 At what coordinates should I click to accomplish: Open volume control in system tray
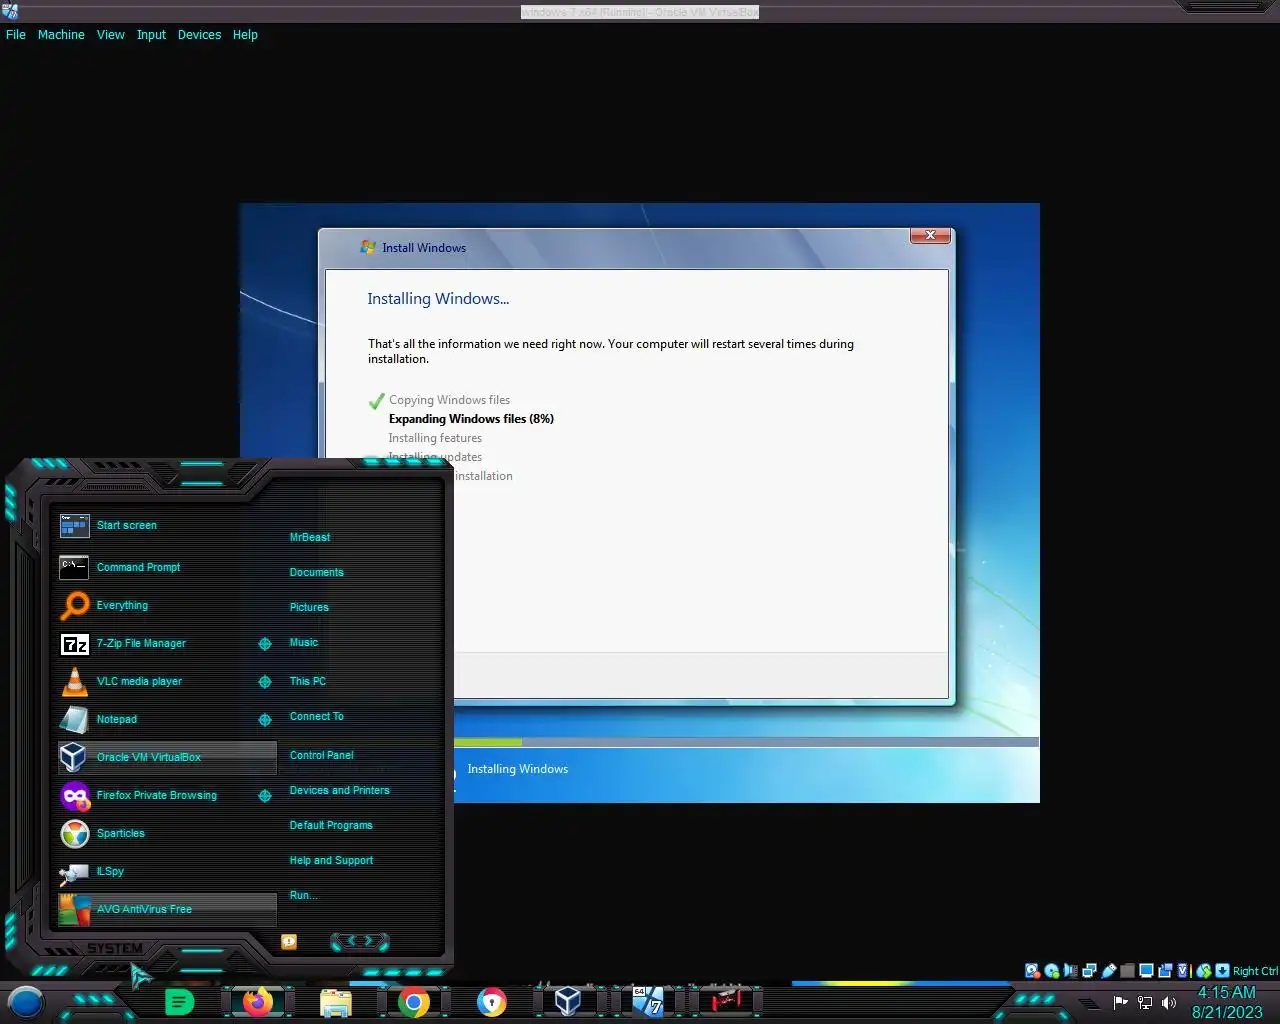pos(1169,1003)
